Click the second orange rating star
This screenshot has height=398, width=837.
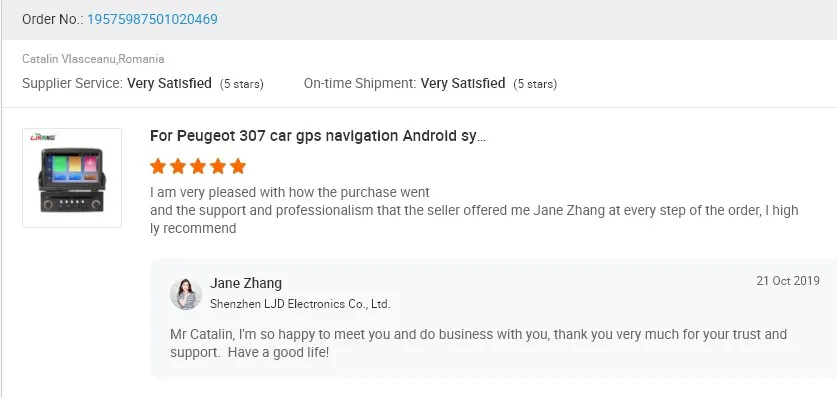(178, 166)
